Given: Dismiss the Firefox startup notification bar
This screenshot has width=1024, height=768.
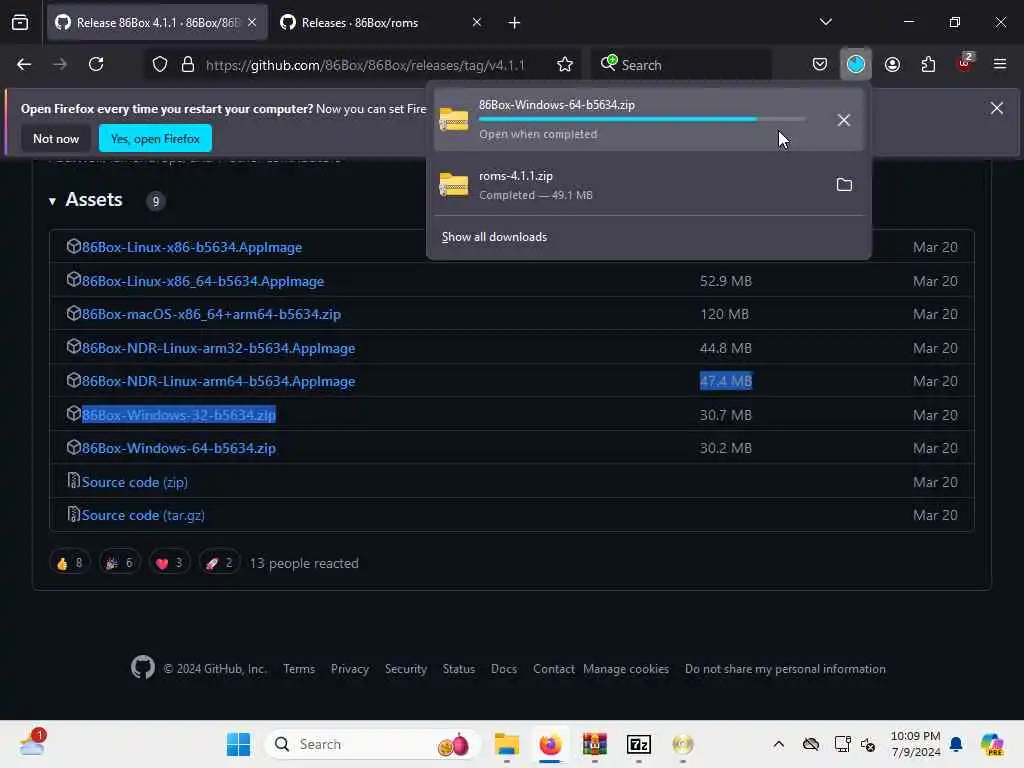Looking at the screenshot, I should coord(997,108).
